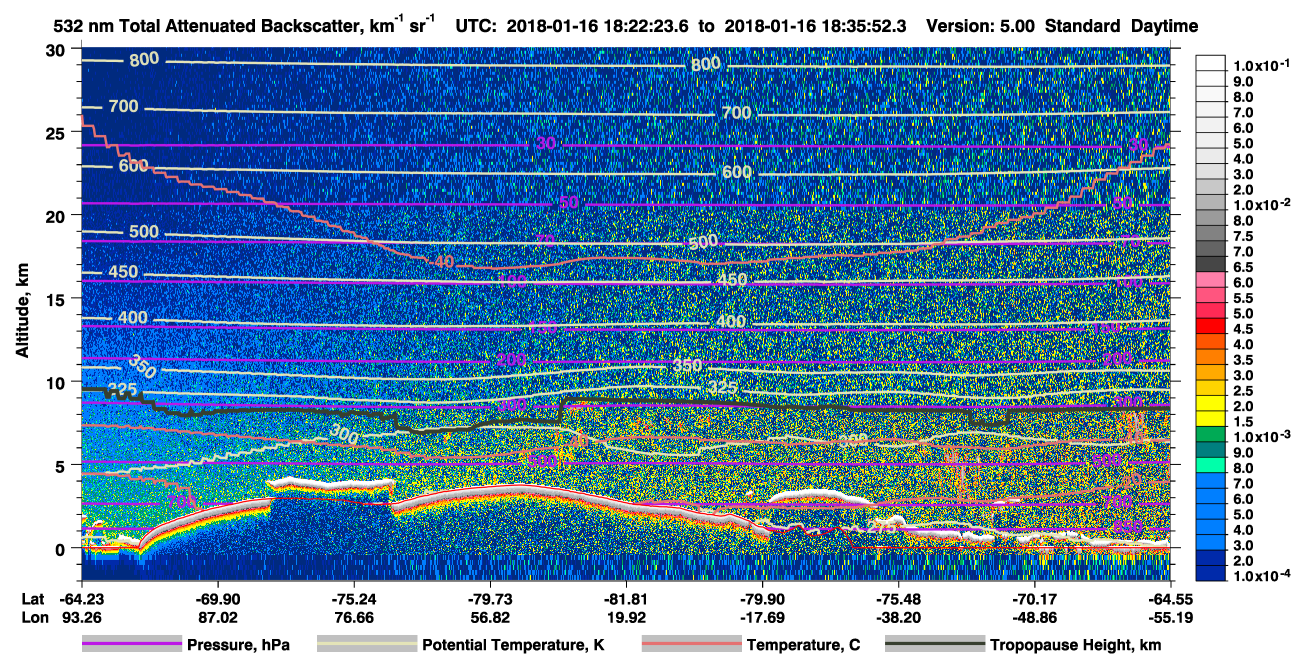Click longitude value '56.82'
This screenshot has height=667, width=1300.
pos(489,618)
